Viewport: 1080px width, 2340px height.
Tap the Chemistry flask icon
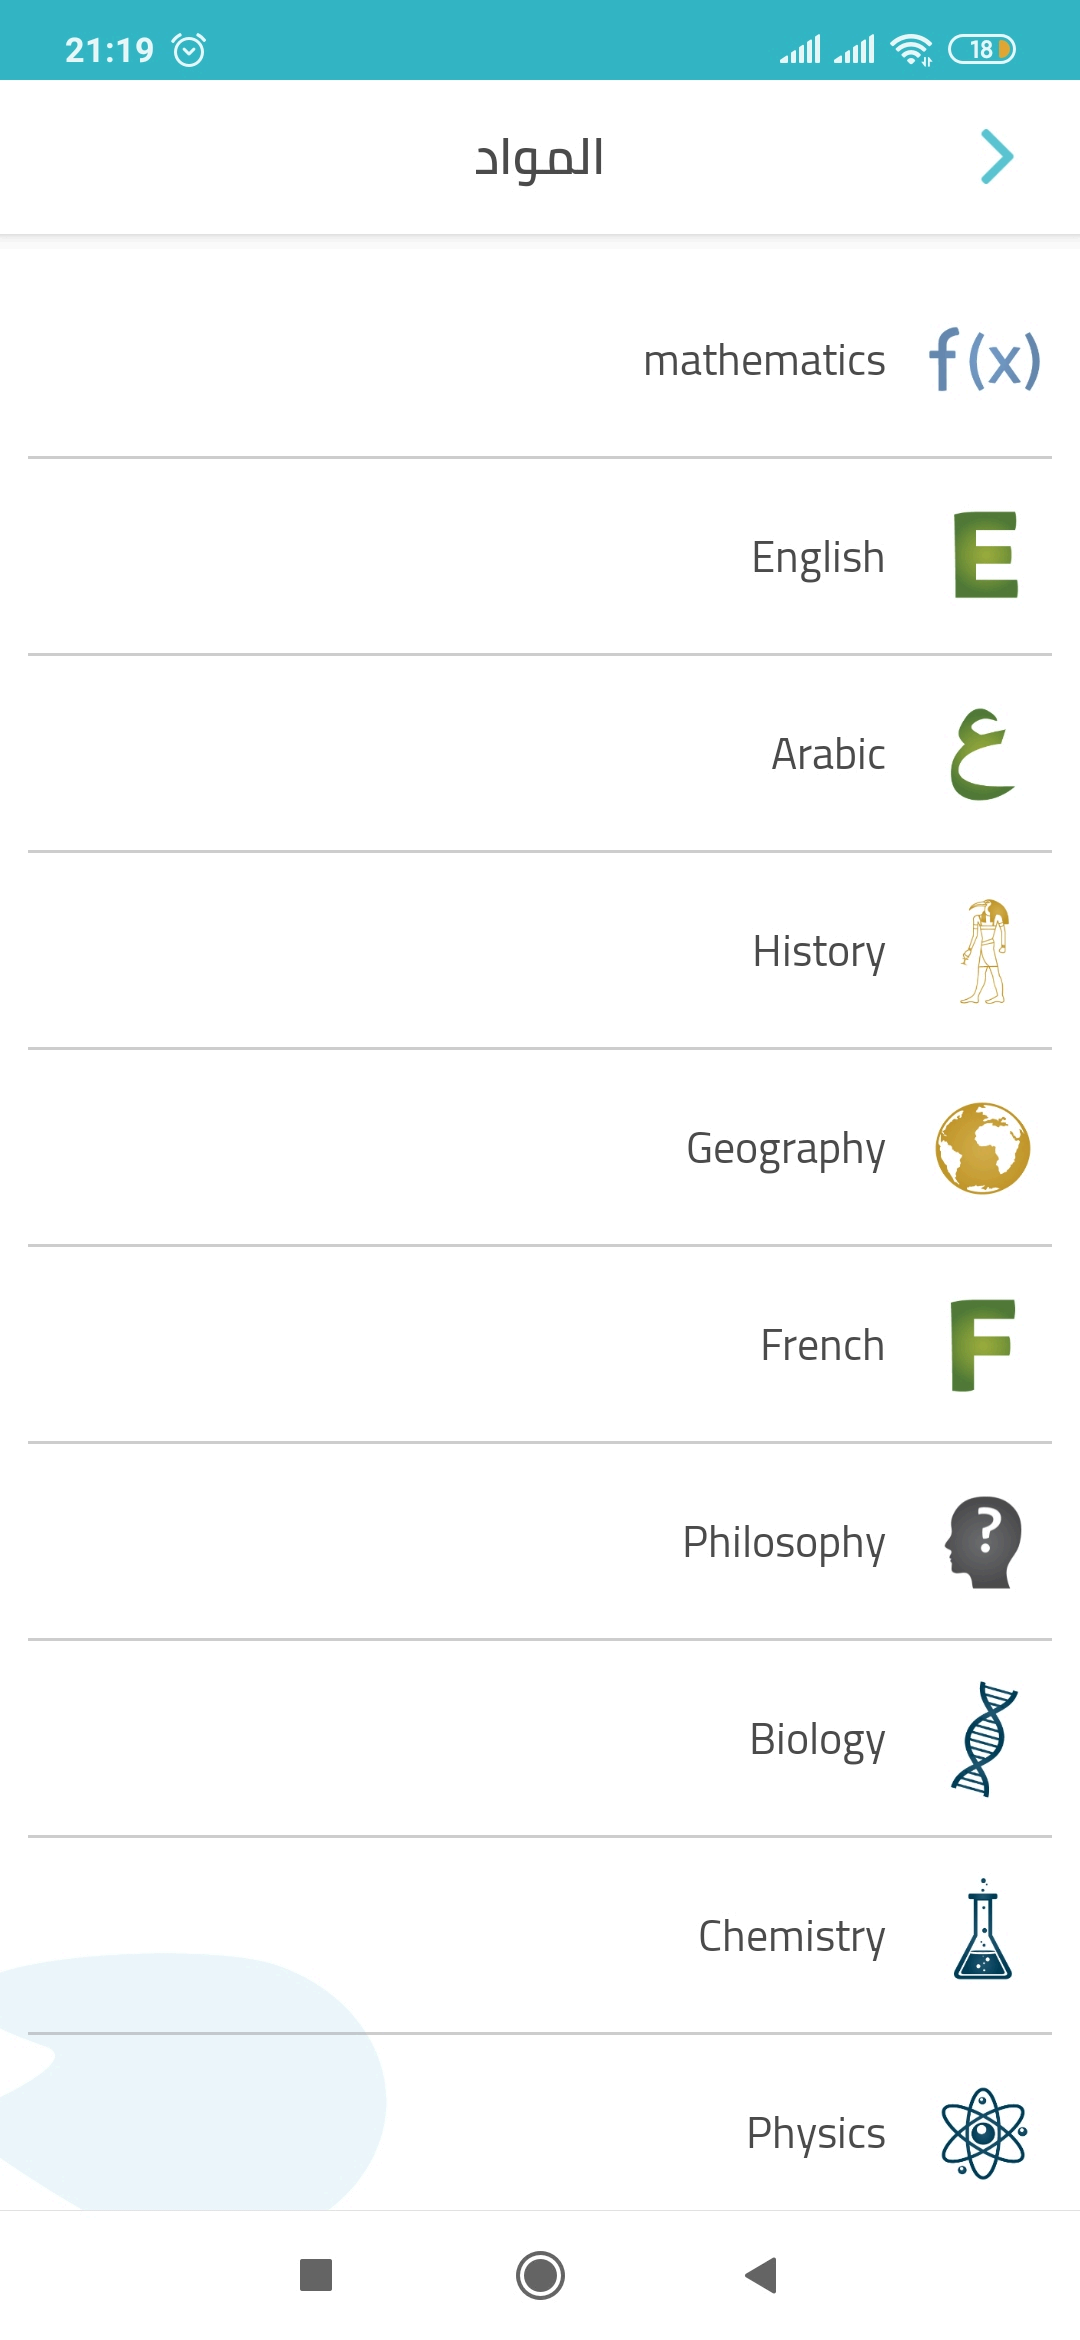pyautogui.click(x=983, y=1931)
